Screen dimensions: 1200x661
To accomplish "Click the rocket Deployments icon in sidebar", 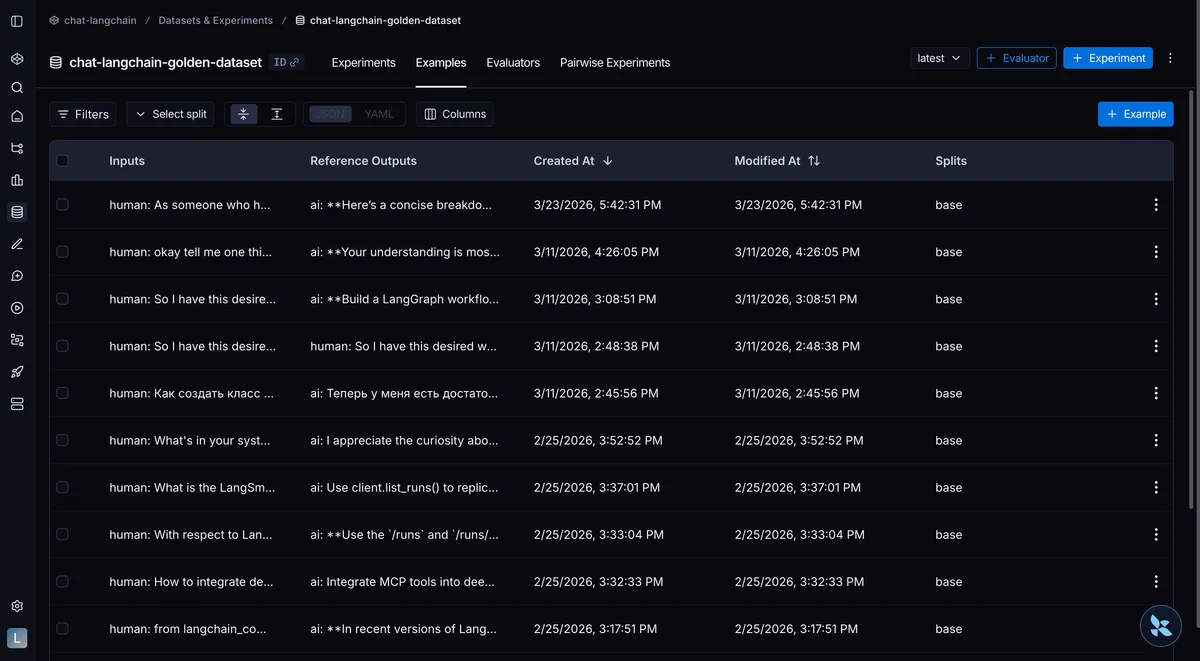I will 17,372.
